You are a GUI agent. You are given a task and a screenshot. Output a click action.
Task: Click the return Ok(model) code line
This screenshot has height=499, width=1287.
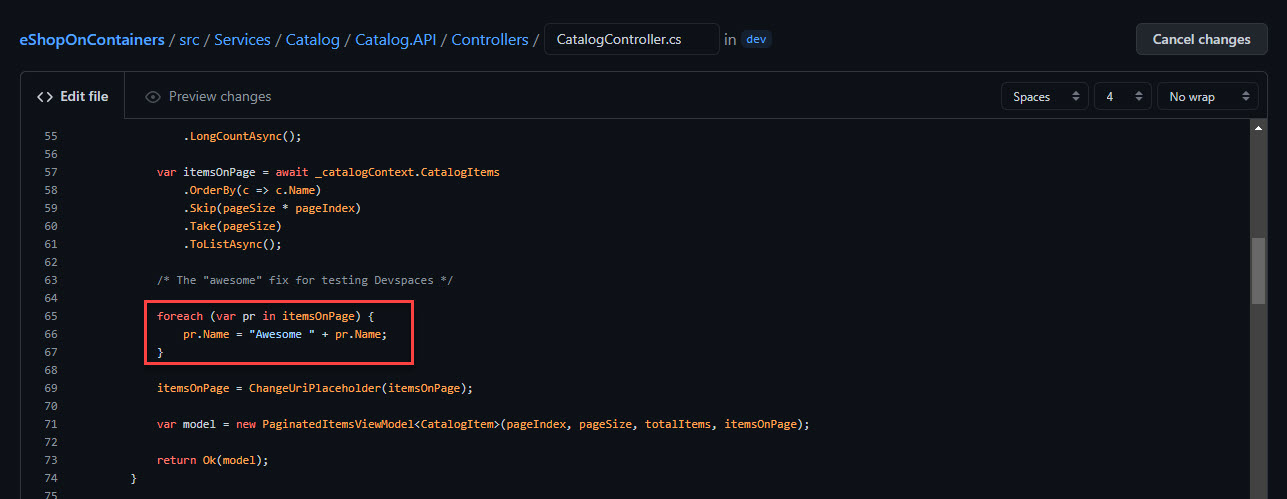click(213, 460)
